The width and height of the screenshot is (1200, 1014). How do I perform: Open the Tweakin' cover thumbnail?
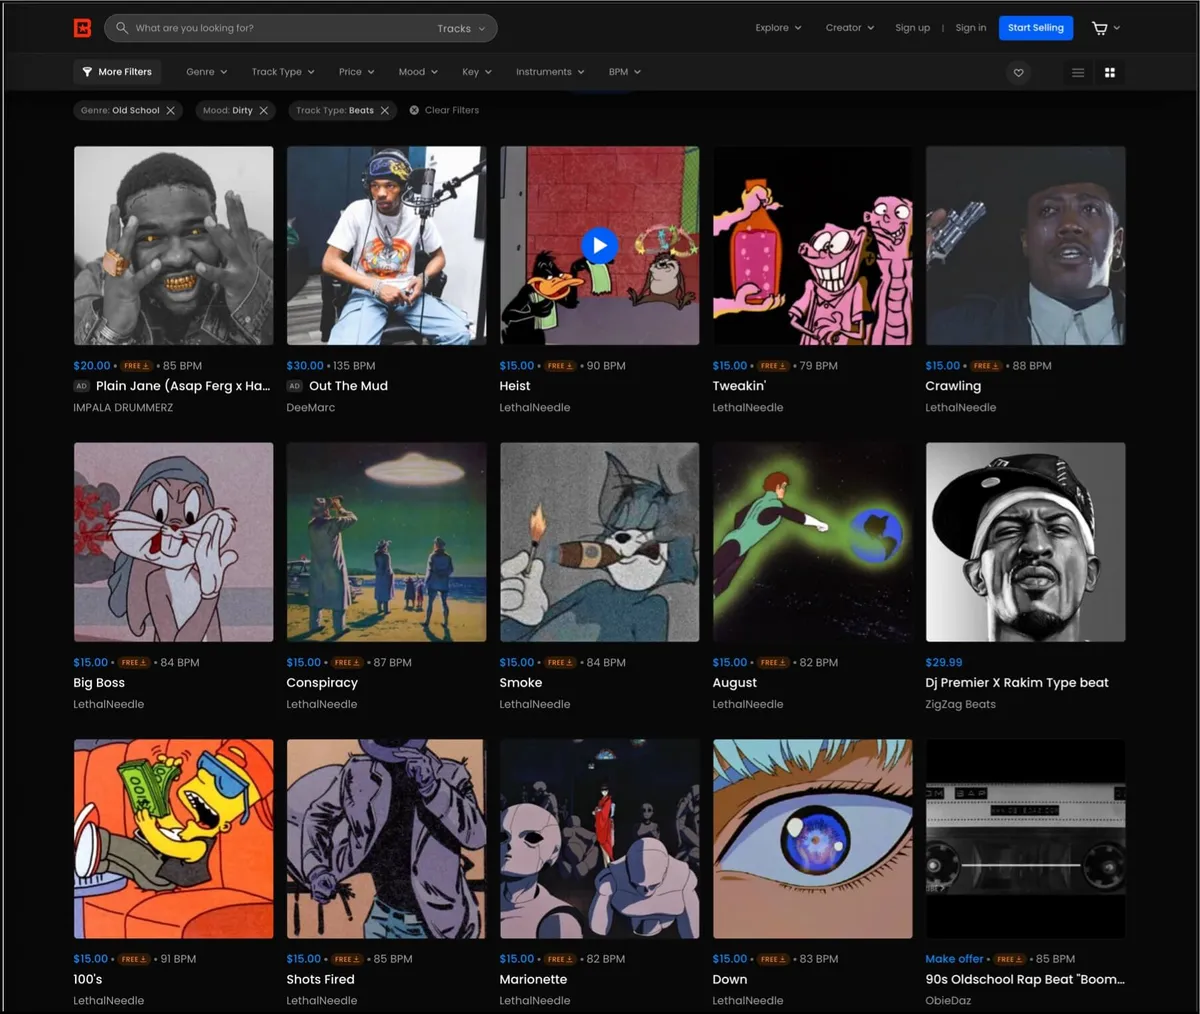812,246
